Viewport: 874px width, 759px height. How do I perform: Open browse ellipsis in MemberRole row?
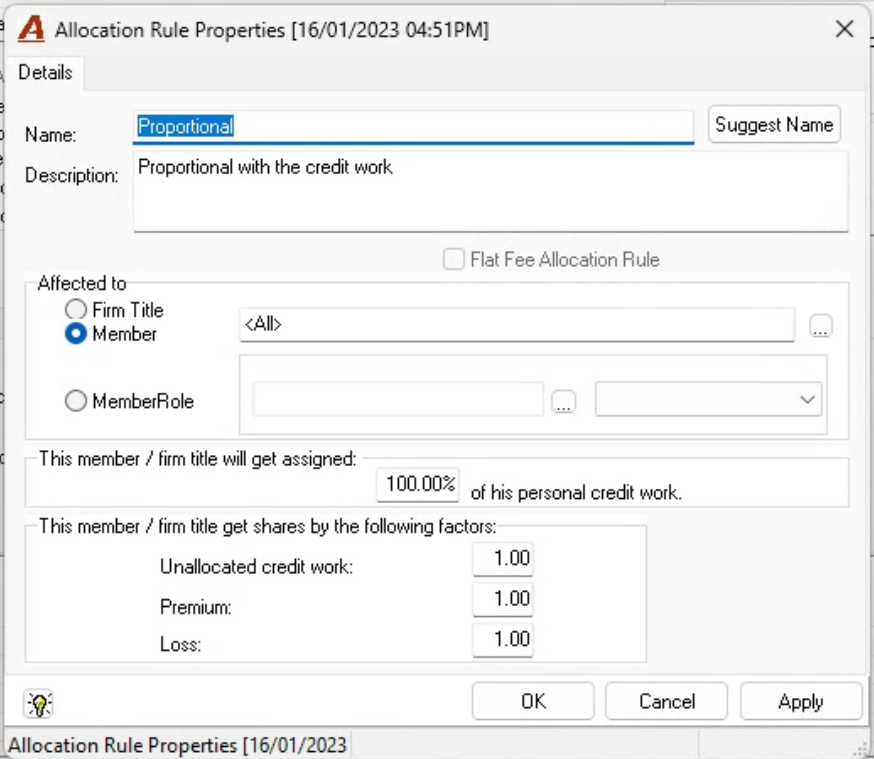(x=564, y=401)
